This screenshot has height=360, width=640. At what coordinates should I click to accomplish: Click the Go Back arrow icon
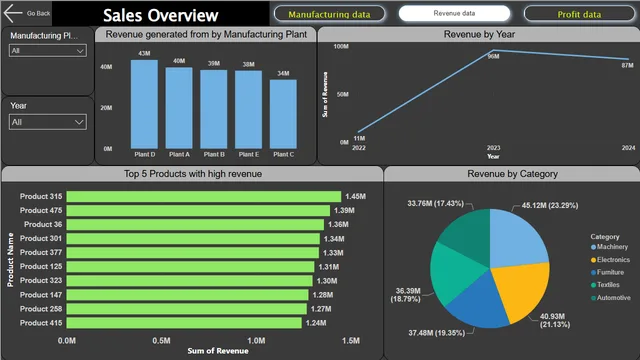[12, 13]
